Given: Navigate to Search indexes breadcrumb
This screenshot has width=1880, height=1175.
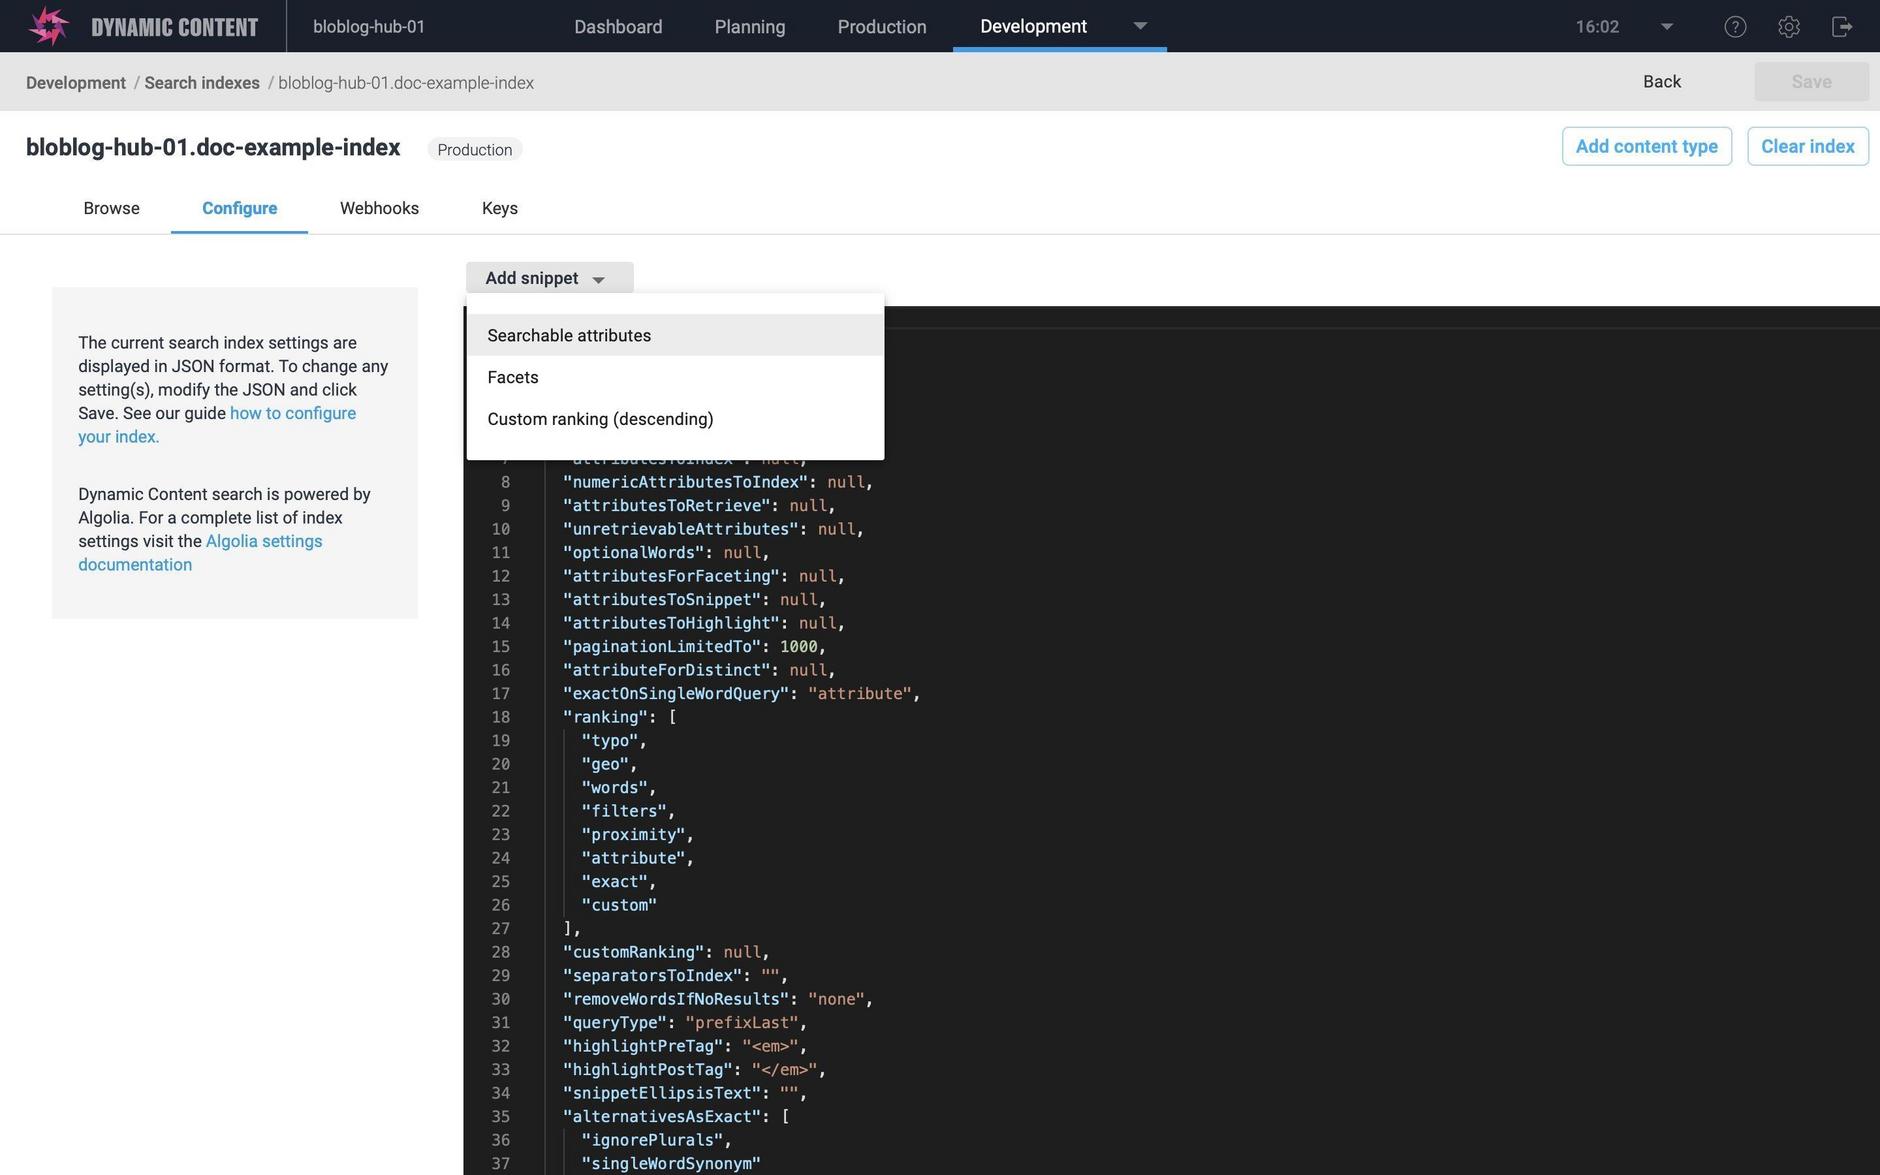Looking at the screenshot, I should [202, 83].
